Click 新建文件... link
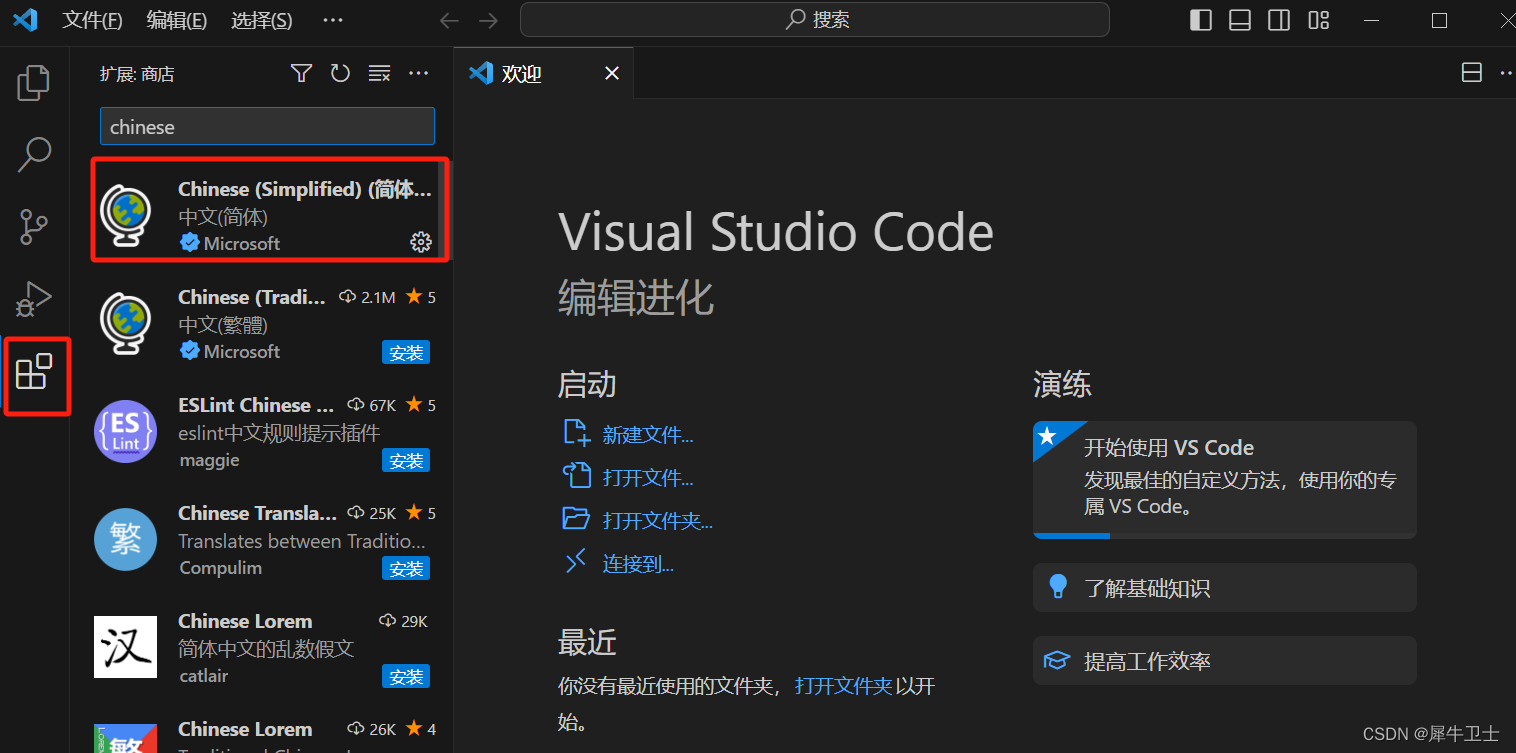 tap(648, 434)
